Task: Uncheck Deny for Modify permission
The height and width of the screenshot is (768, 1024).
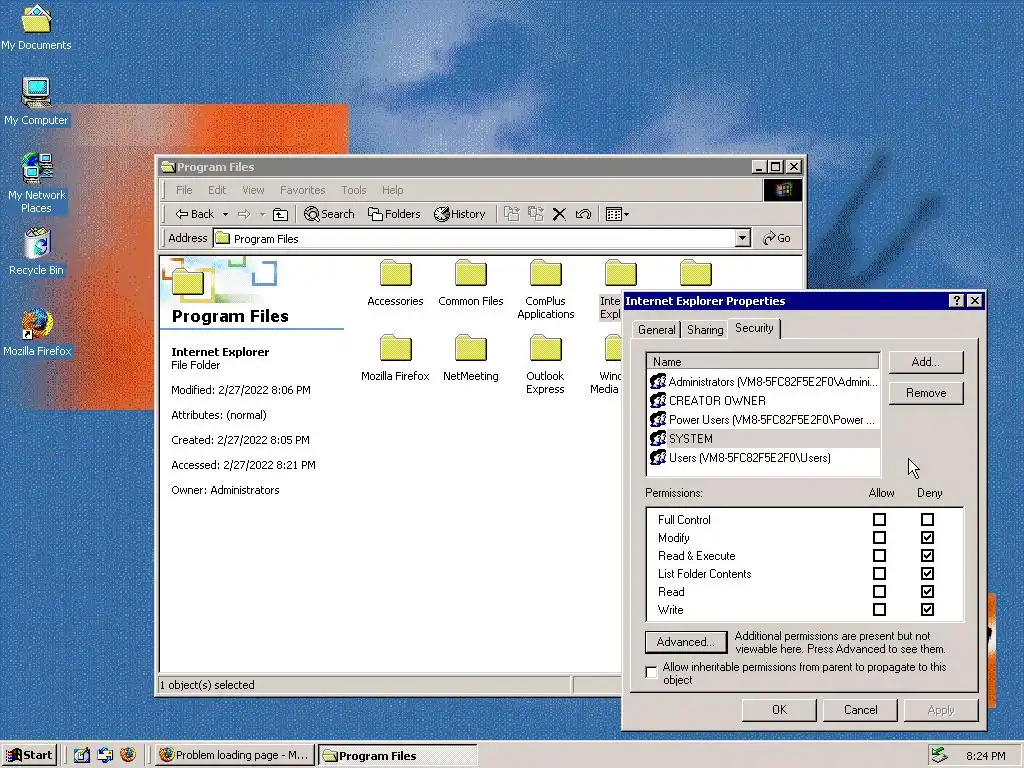Action: pos(927,537)
